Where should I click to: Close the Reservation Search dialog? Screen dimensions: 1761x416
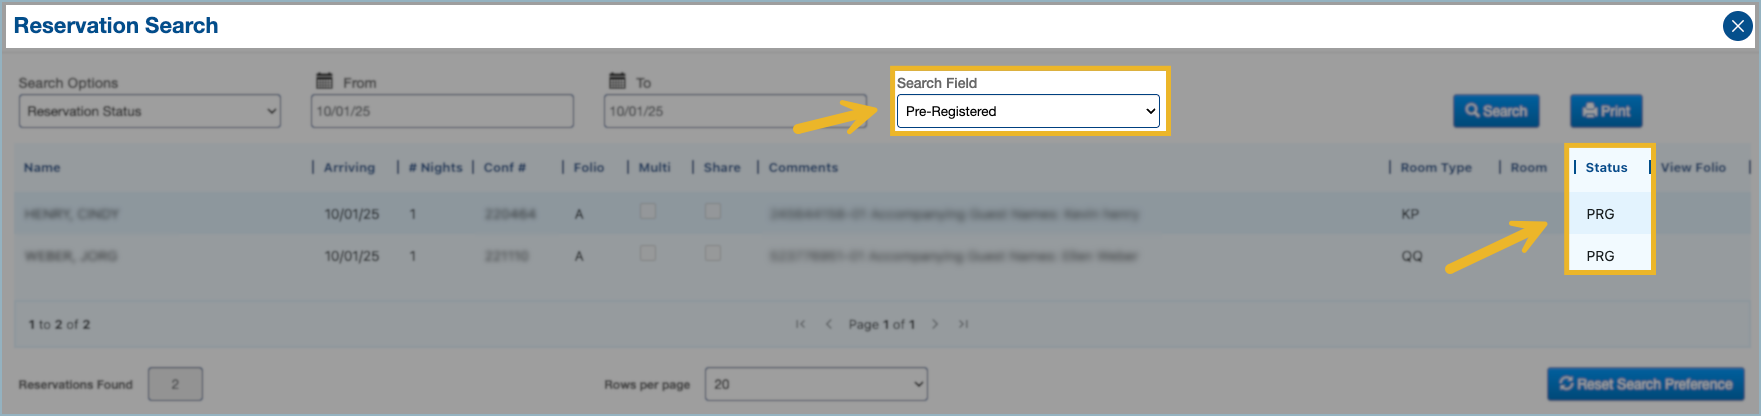(x=1737, y=26)
